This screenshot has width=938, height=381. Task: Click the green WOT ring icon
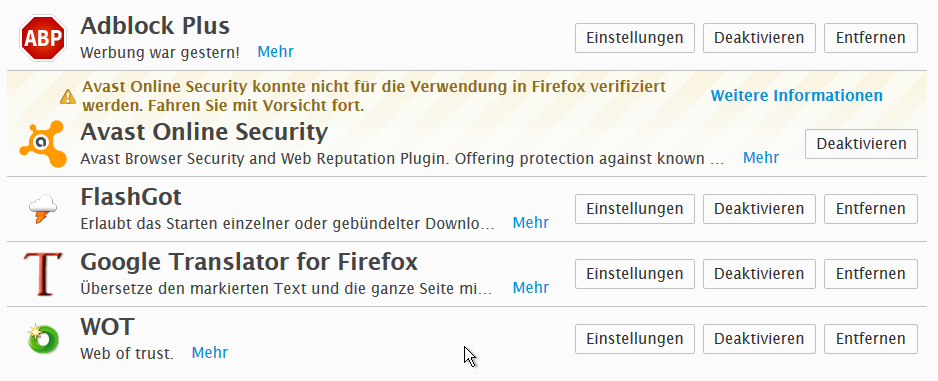[x=42, y=339]
